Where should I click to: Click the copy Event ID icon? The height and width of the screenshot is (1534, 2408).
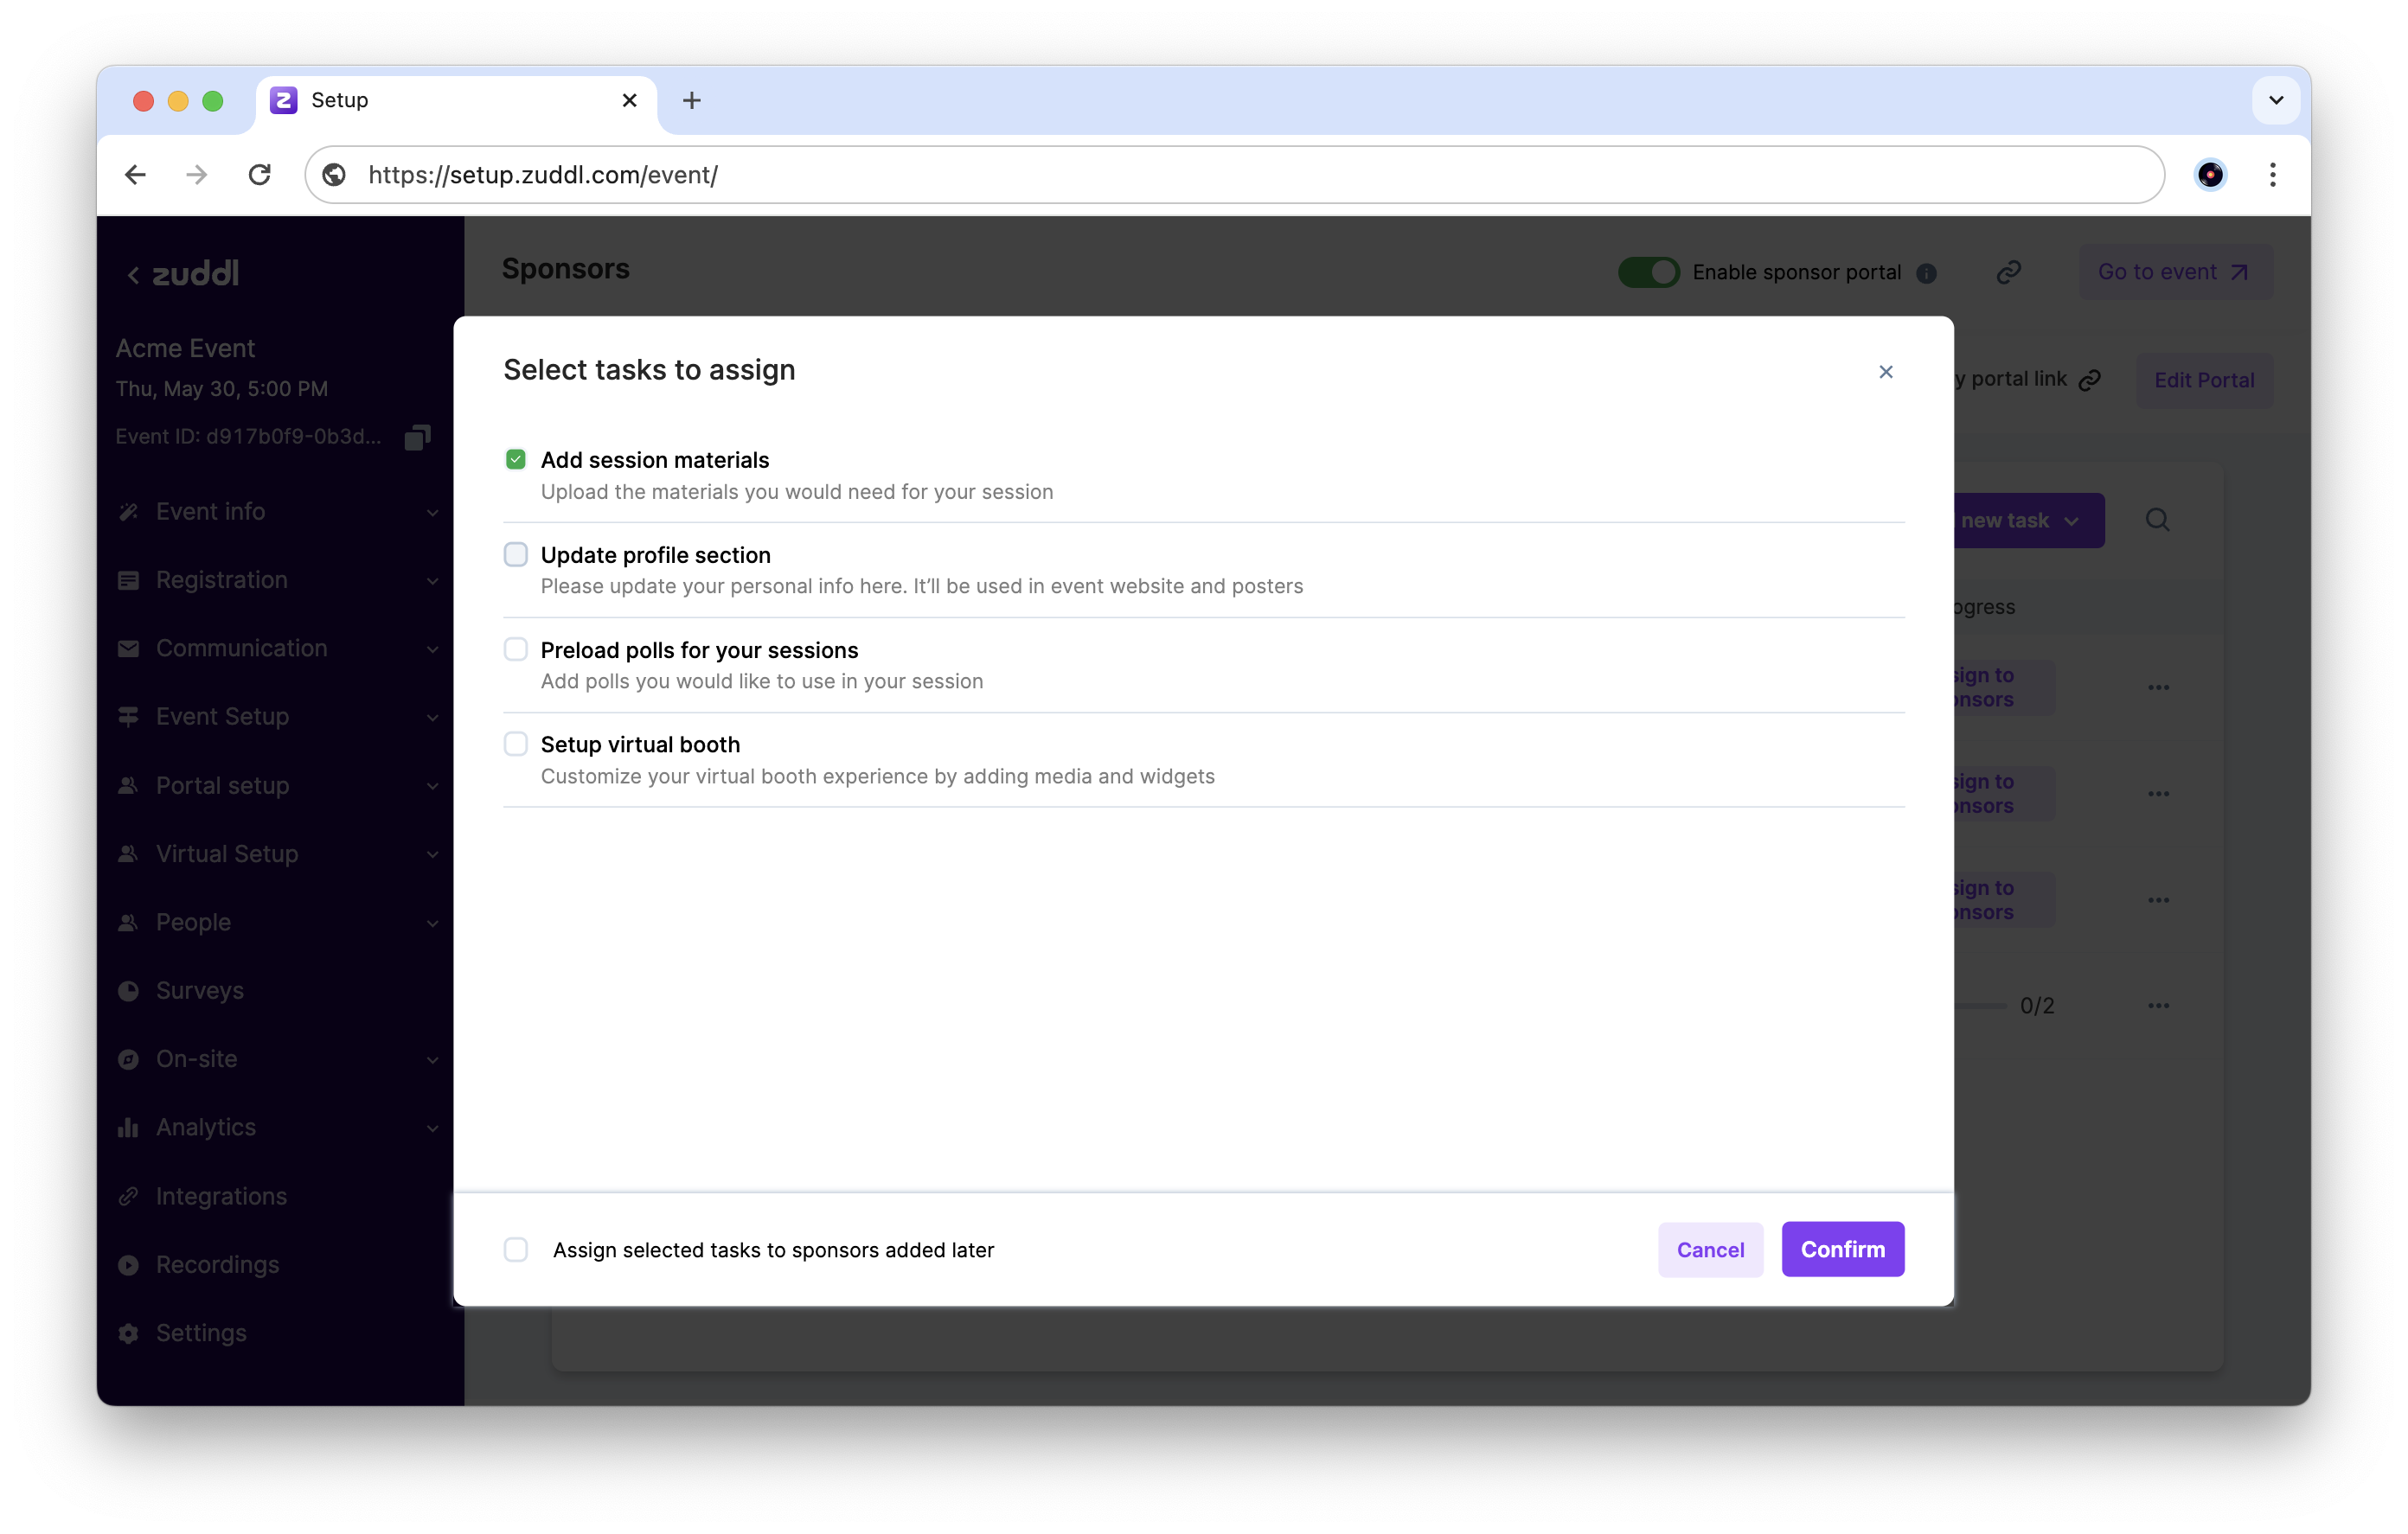coord(417,437)
